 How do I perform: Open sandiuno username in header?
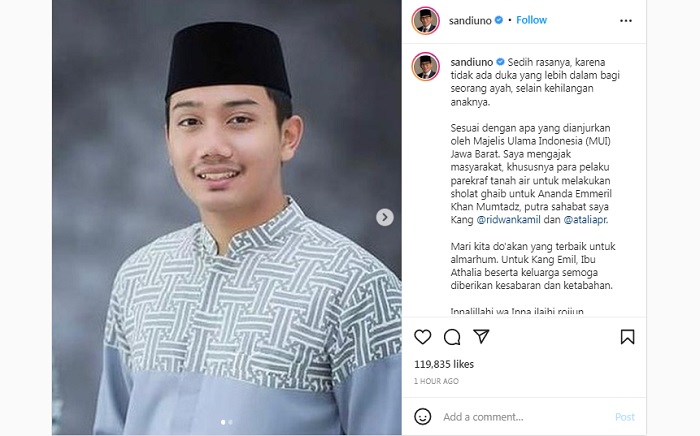[470, 21]
